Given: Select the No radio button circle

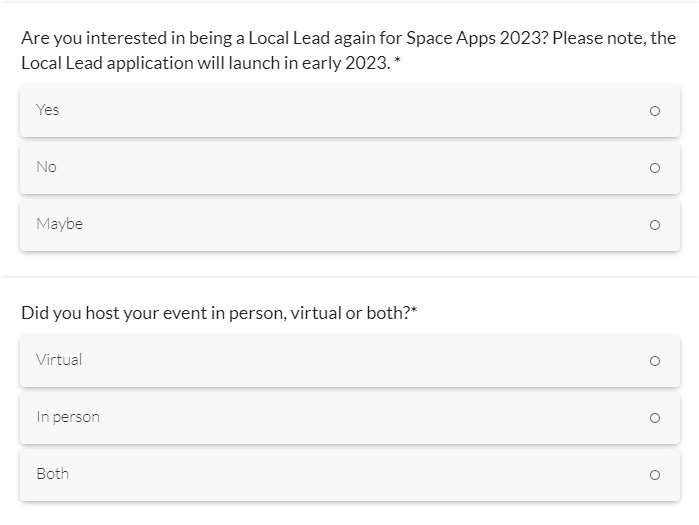Looking at the screenshot, I should 654,168.
